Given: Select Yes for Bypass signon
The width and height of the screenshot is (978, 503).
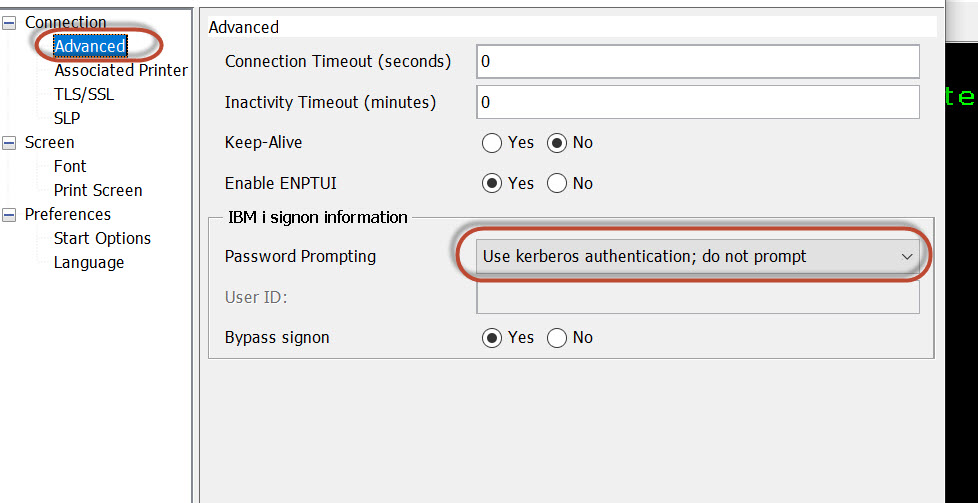Looking at the screenshot, I should point(492,338).
